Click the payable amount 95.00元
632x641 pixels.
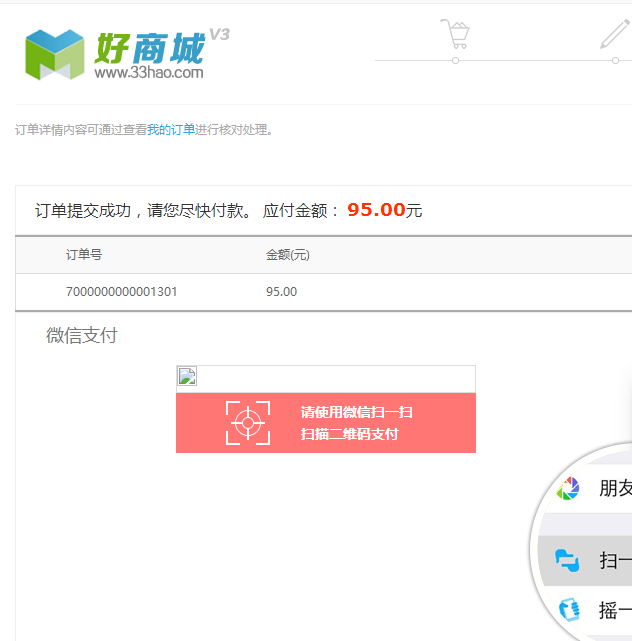(x=385, y=210)
